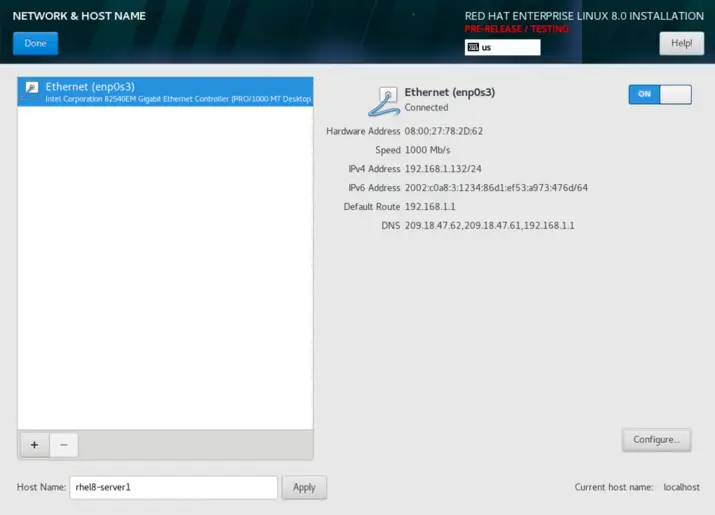Open the Configure... dialog for enp0s3
Screen dimensions: 715x515
click(655, 439)
